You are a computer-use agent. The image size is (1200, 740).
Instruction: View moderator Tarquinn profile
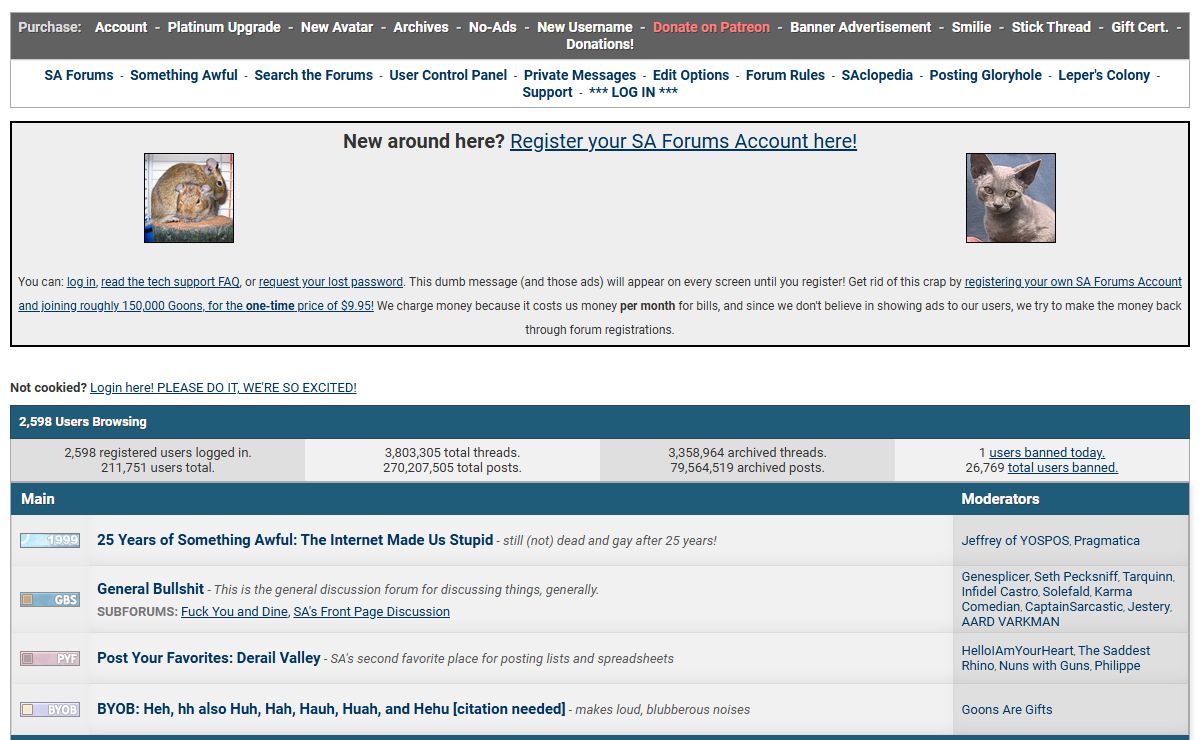pyautogui.click(x=1147, y=577)
